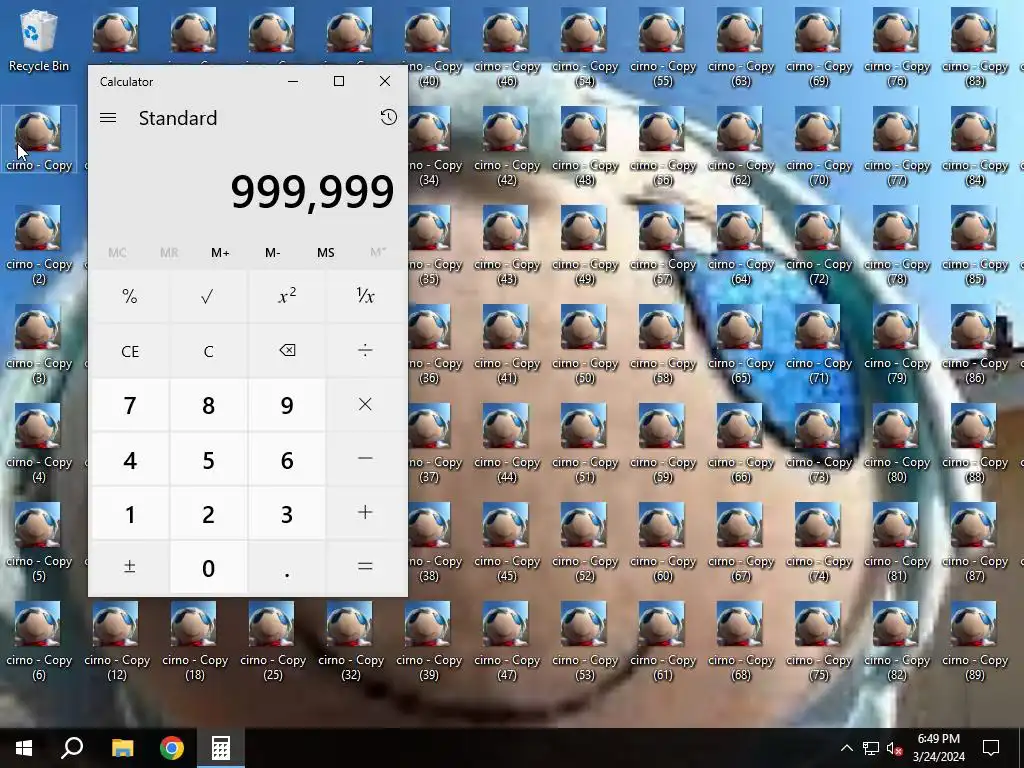Click number 1 key
The height and width of the screenshot is (768, 1024).
point(130,513)
